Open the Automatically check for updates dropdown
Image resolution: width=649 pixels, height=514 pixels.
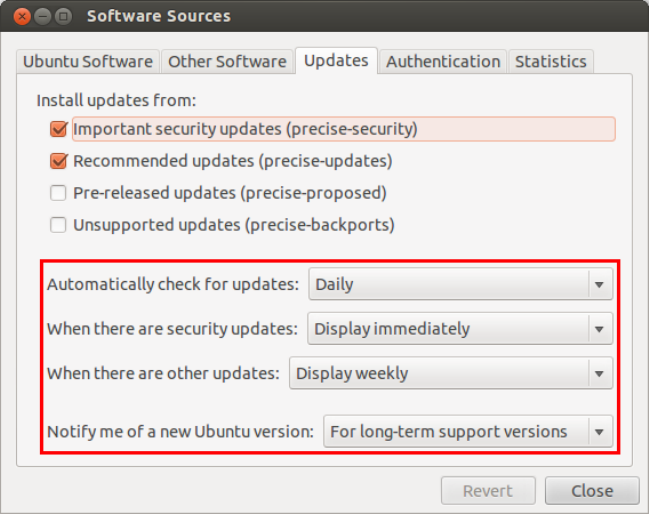(460, 284)
